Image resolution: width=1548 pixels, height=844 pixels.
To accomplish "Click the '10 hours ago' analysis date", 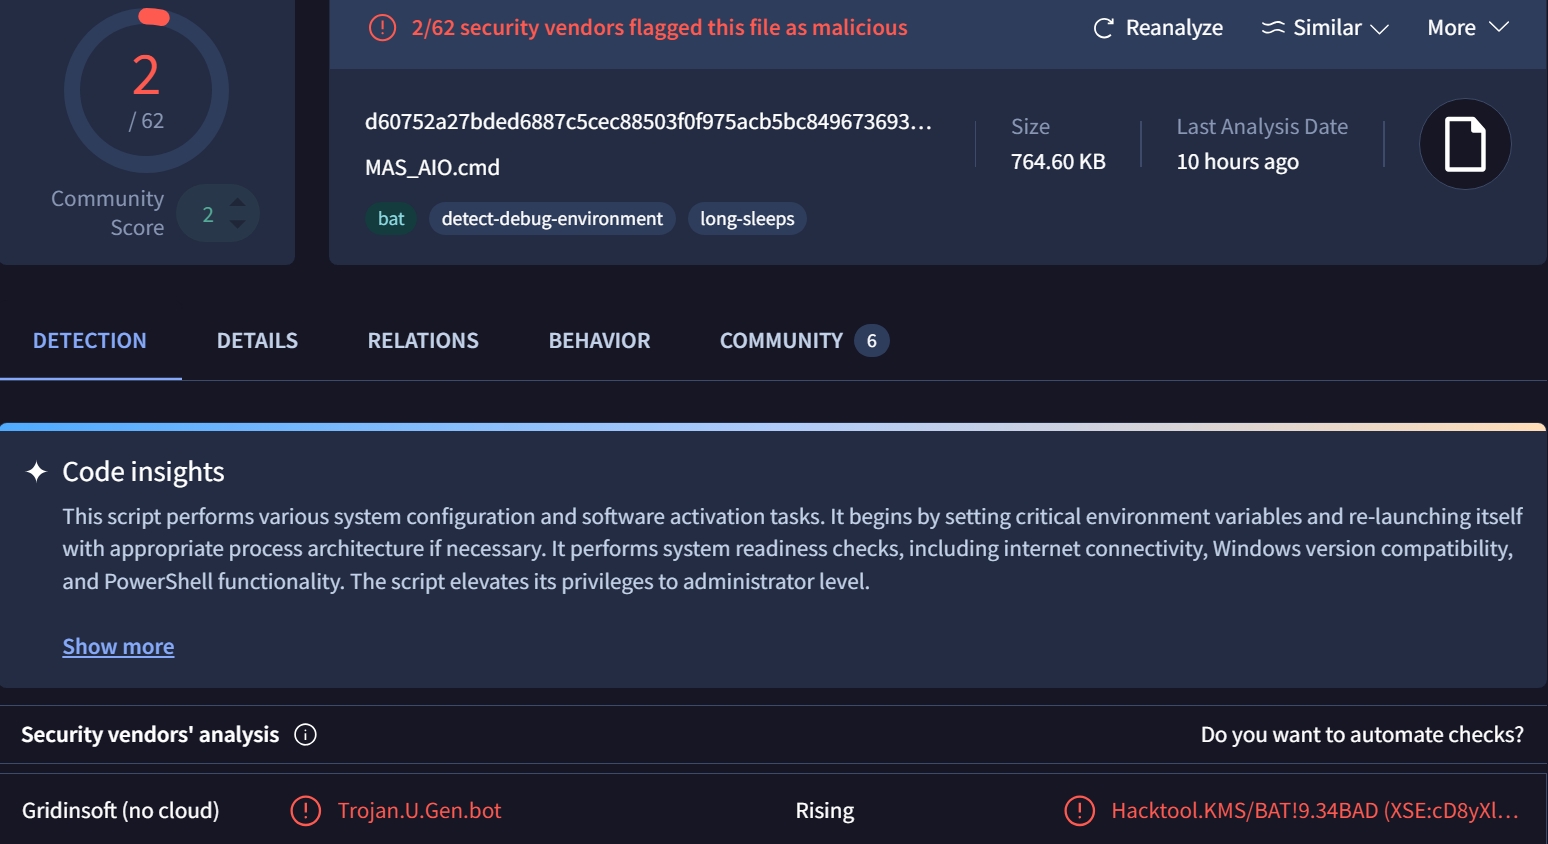I will pos(1237,162).
